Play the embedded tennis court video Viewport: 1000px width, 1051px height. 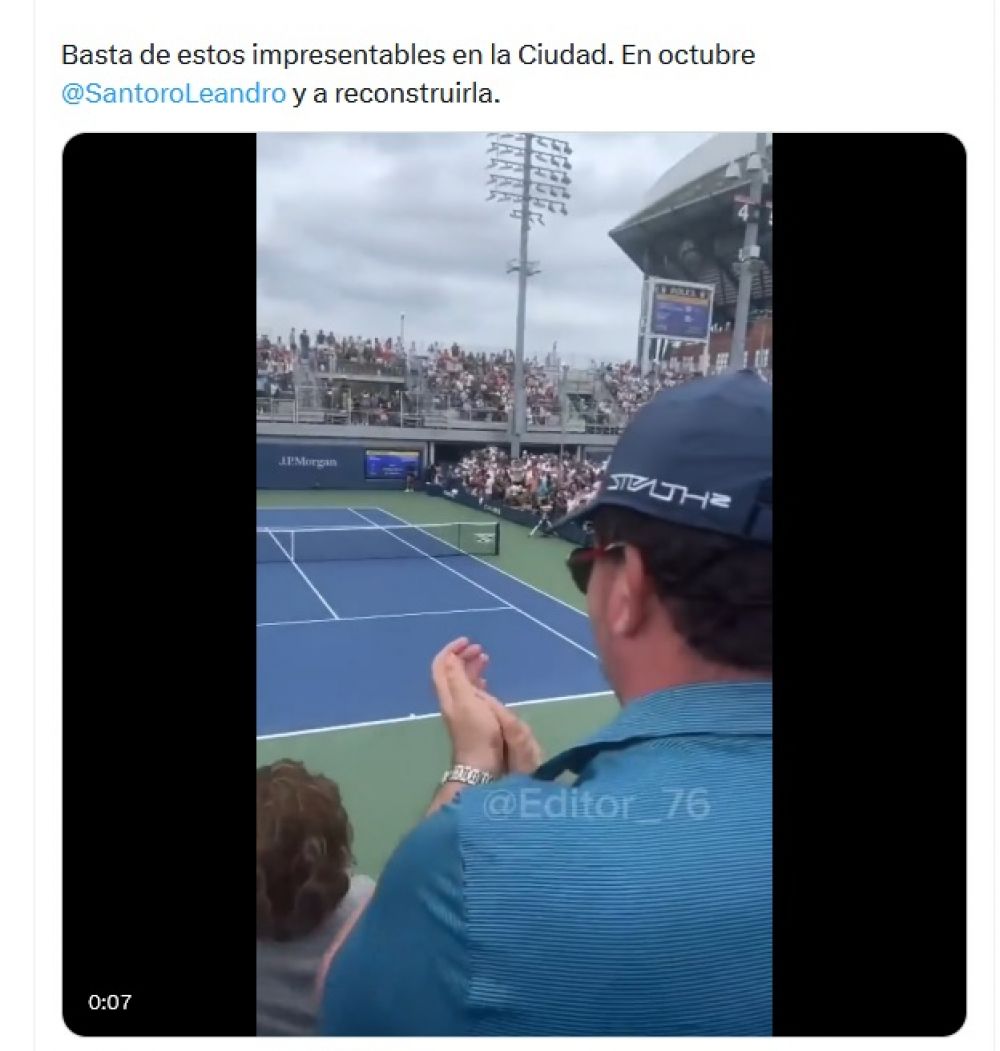tap(514, 584)
